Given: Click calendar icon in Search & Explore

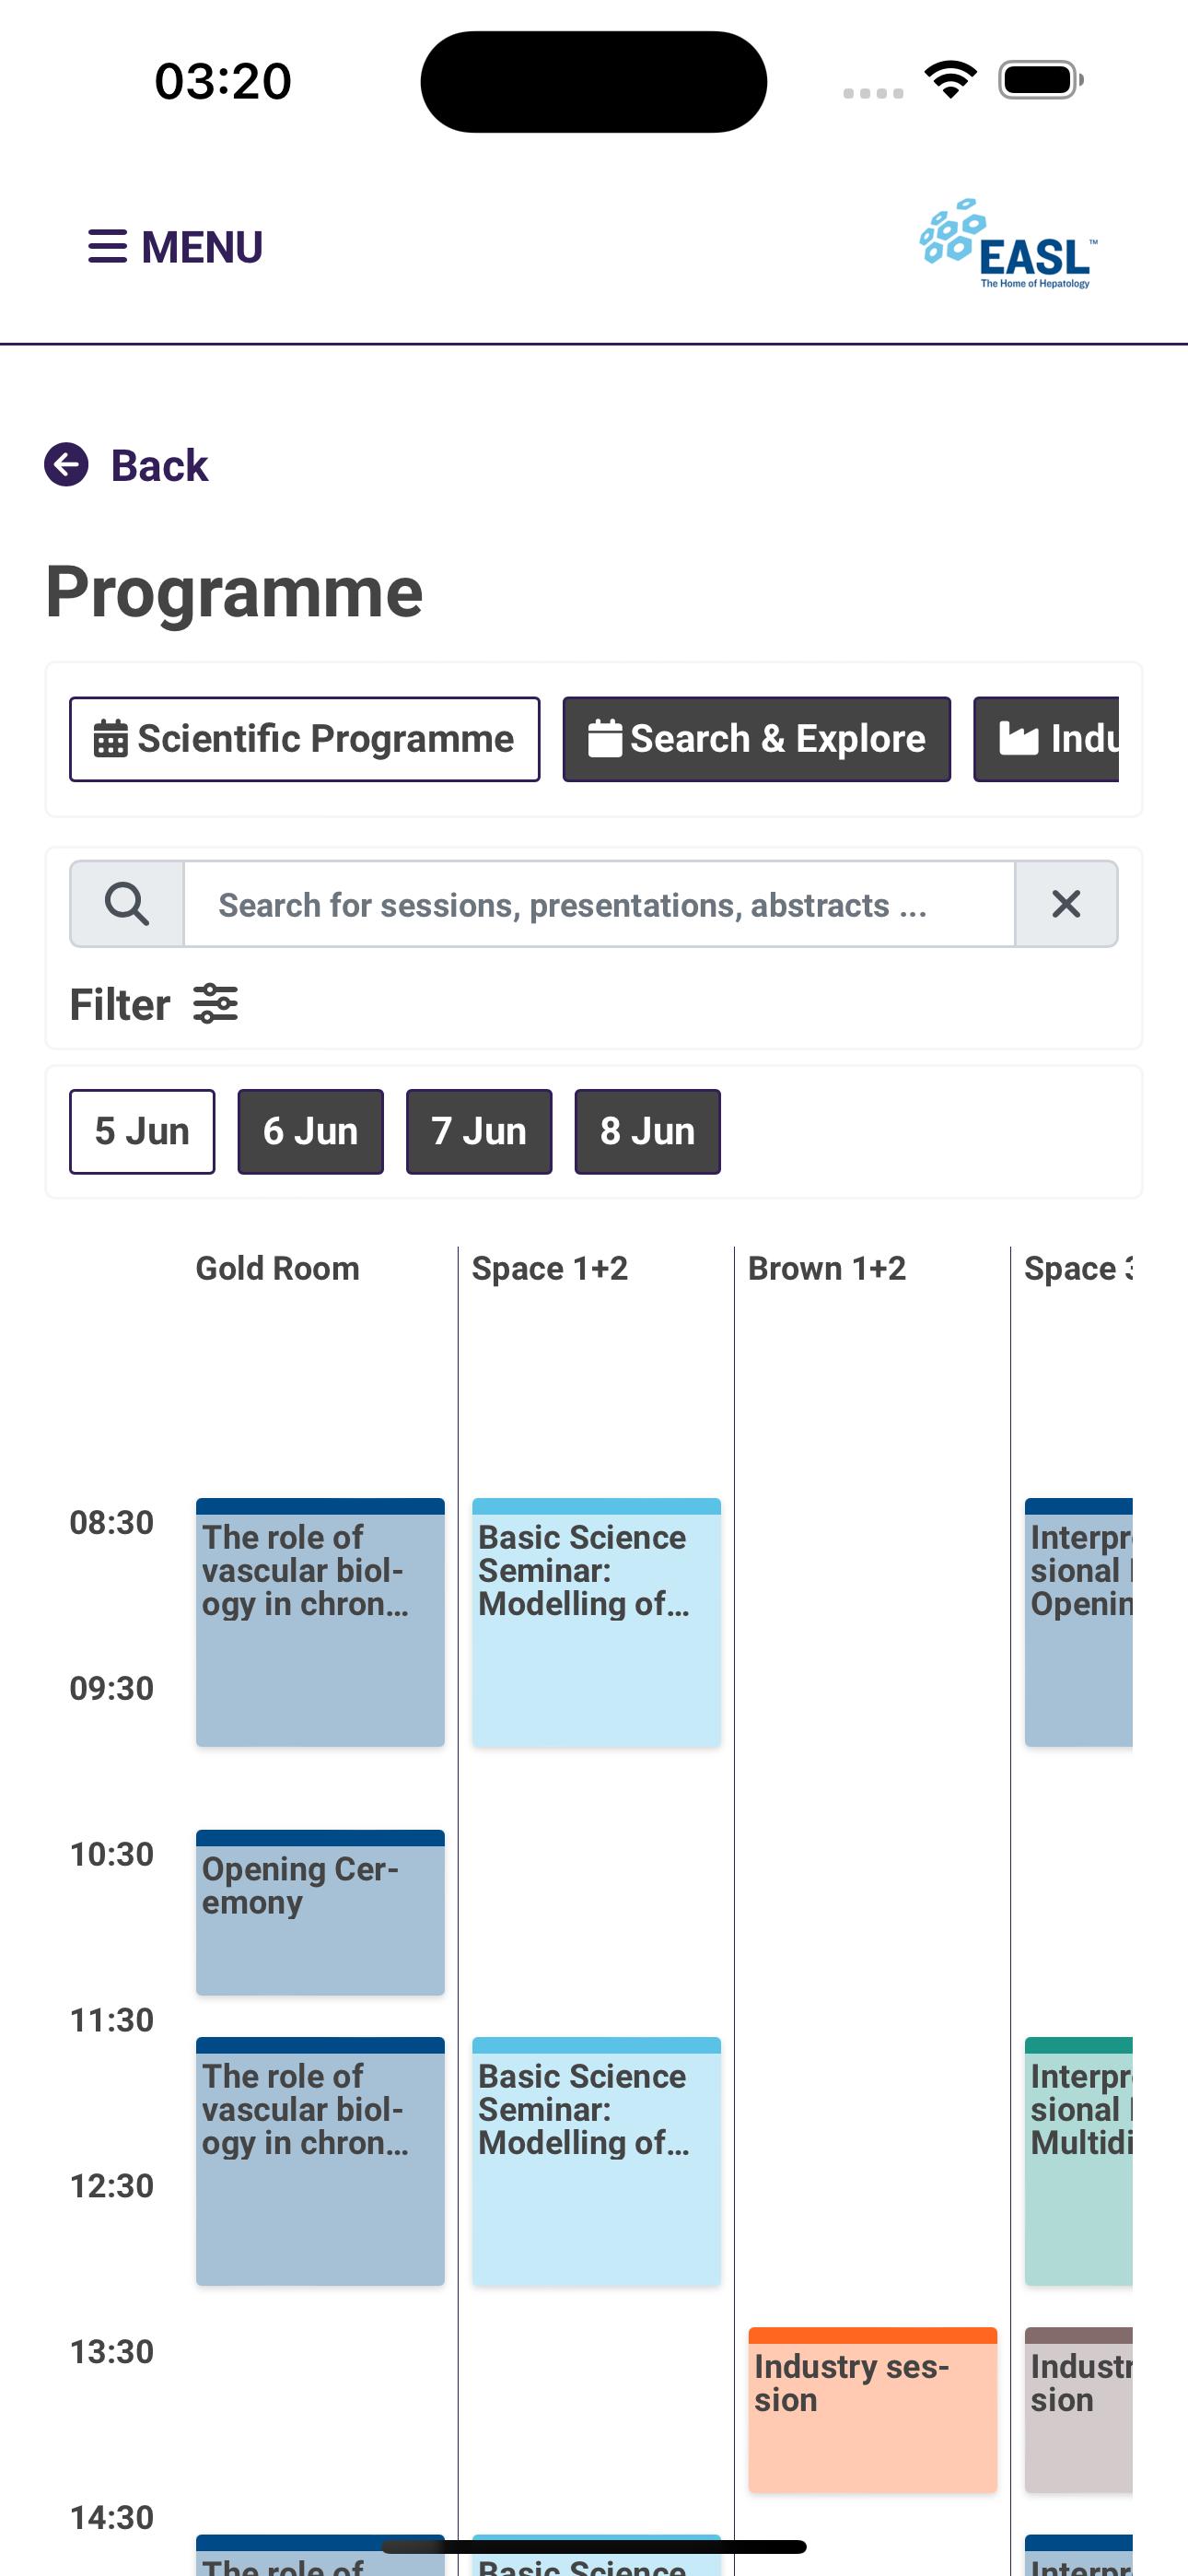Looking at the screenshot, I should click(x=604, y=739).
